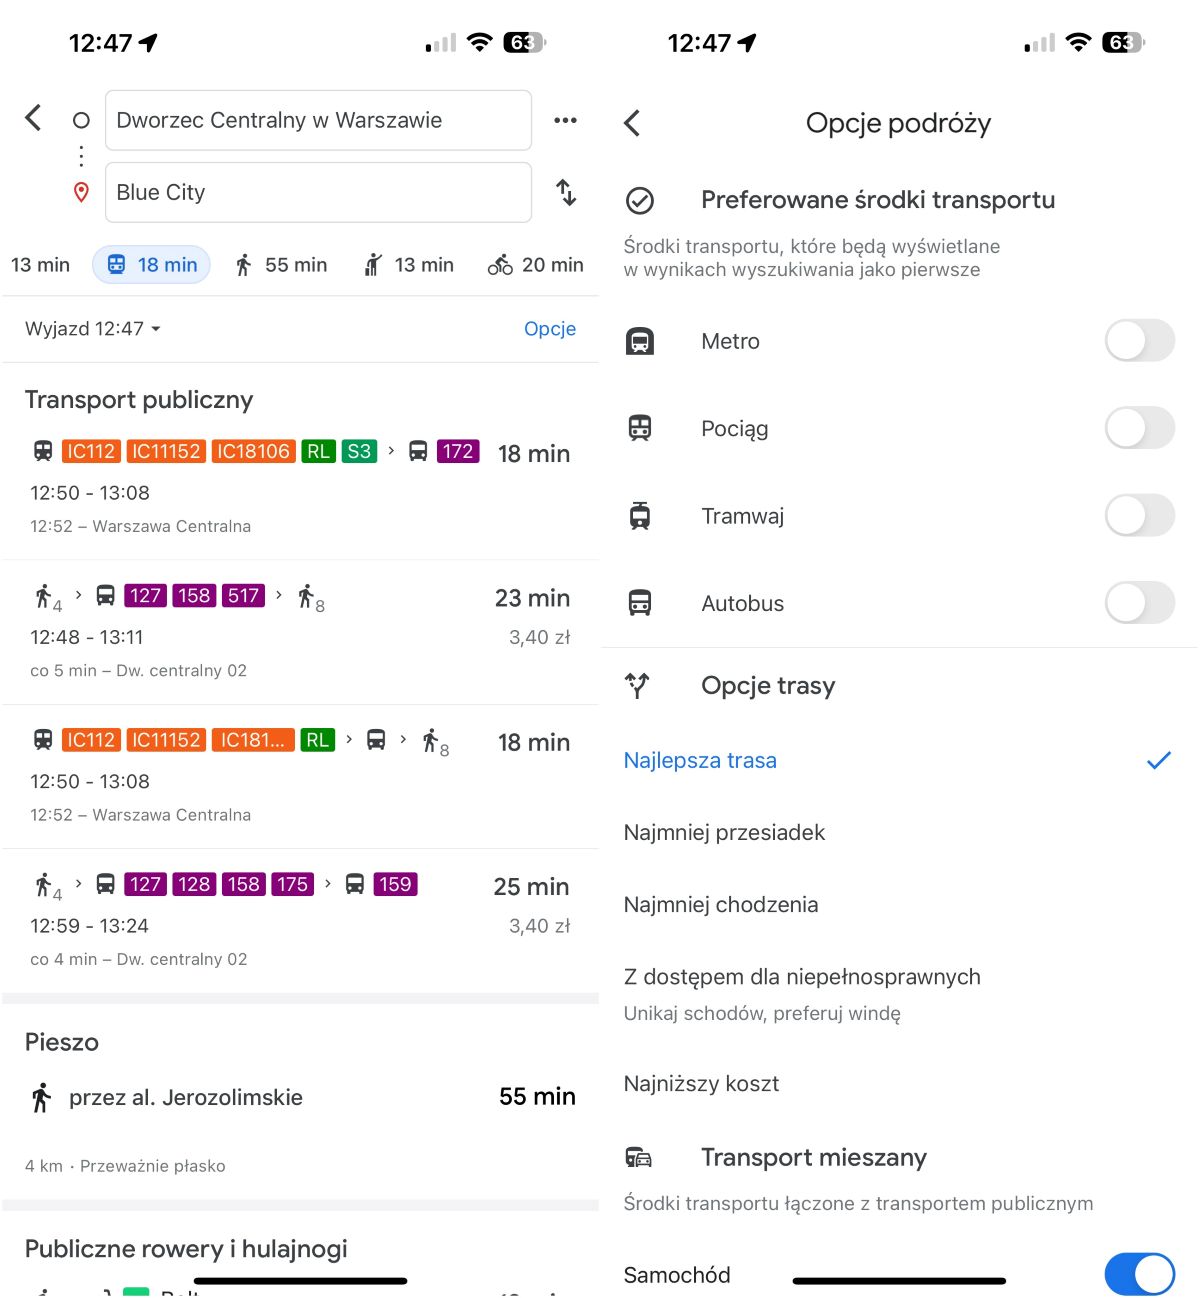Viewport: 1200px width, 1298px height.
Task: Select the Najmniej przesiadek route option
Action: 725,833
